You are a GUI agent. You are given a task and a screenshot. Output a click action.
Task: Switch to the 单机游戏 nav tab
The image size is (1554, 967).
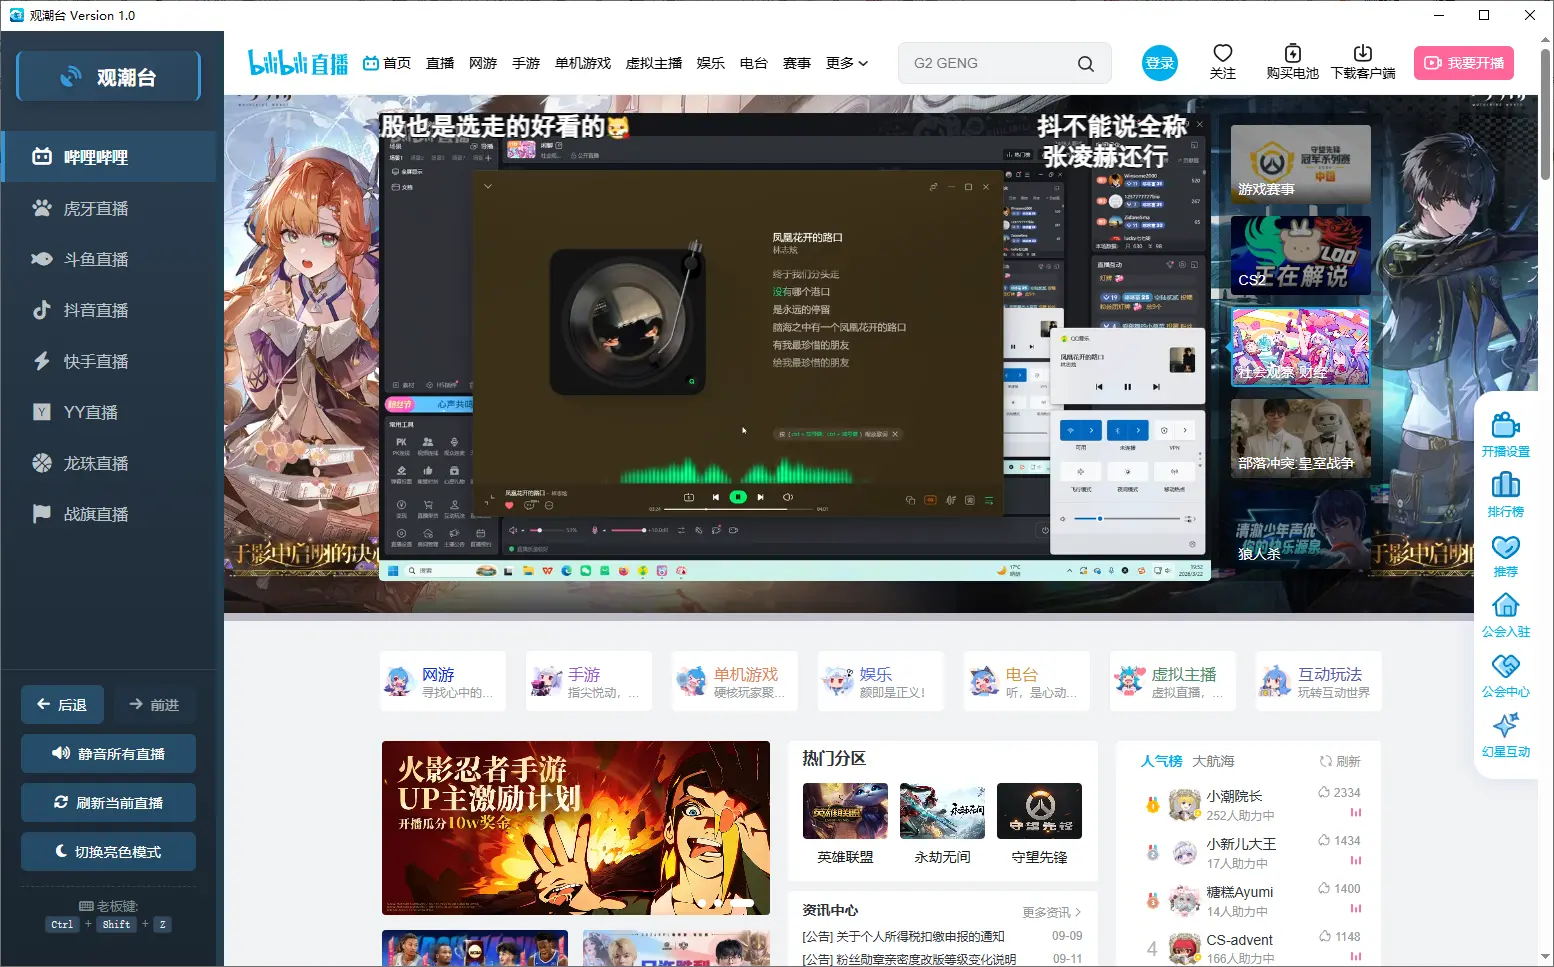pyautogui.click(x=583, y=62)
